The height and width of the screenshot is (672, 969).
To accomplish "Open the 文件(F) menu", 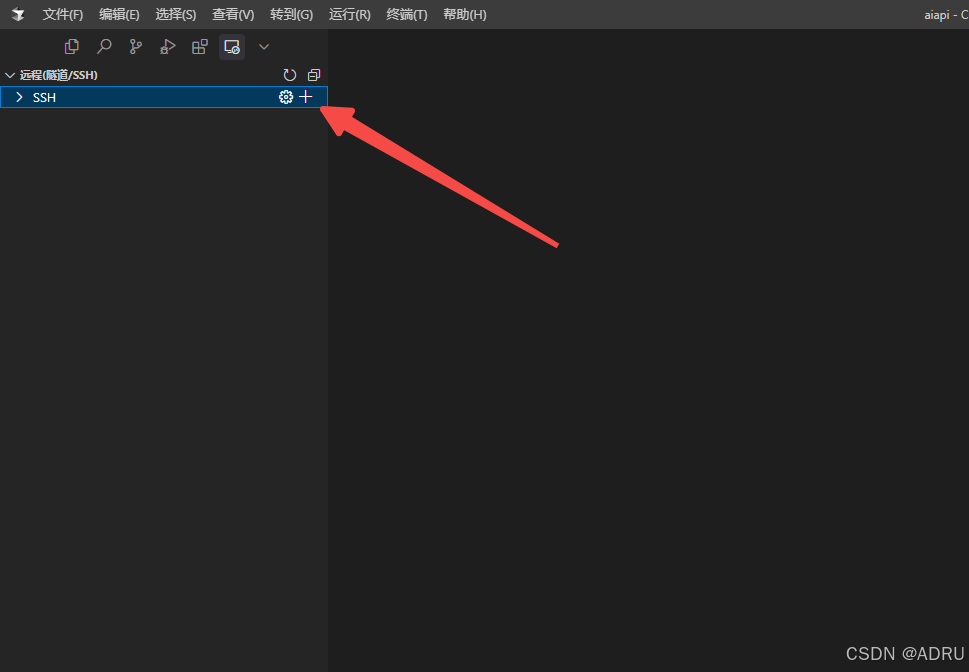I will [x=62, y=14].
